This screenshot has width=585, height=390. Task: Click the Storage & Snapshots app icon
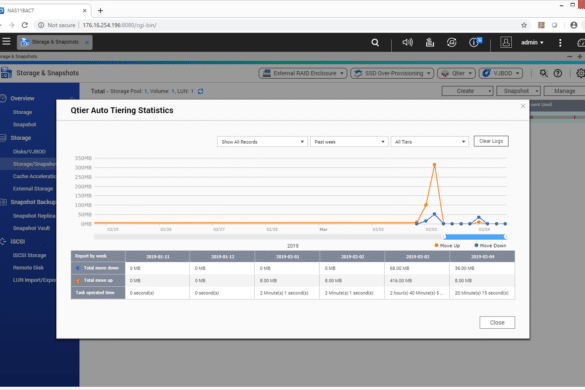pyautogui.click(x=6, y=73)
